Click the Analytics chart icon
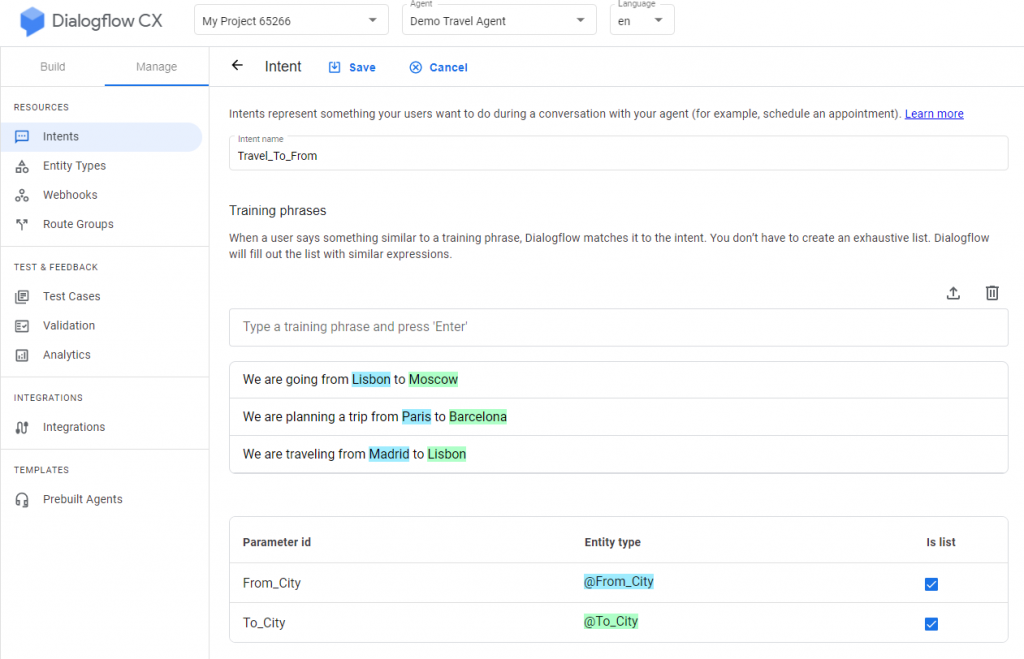The image size is (1024, 659). [22, 355]
